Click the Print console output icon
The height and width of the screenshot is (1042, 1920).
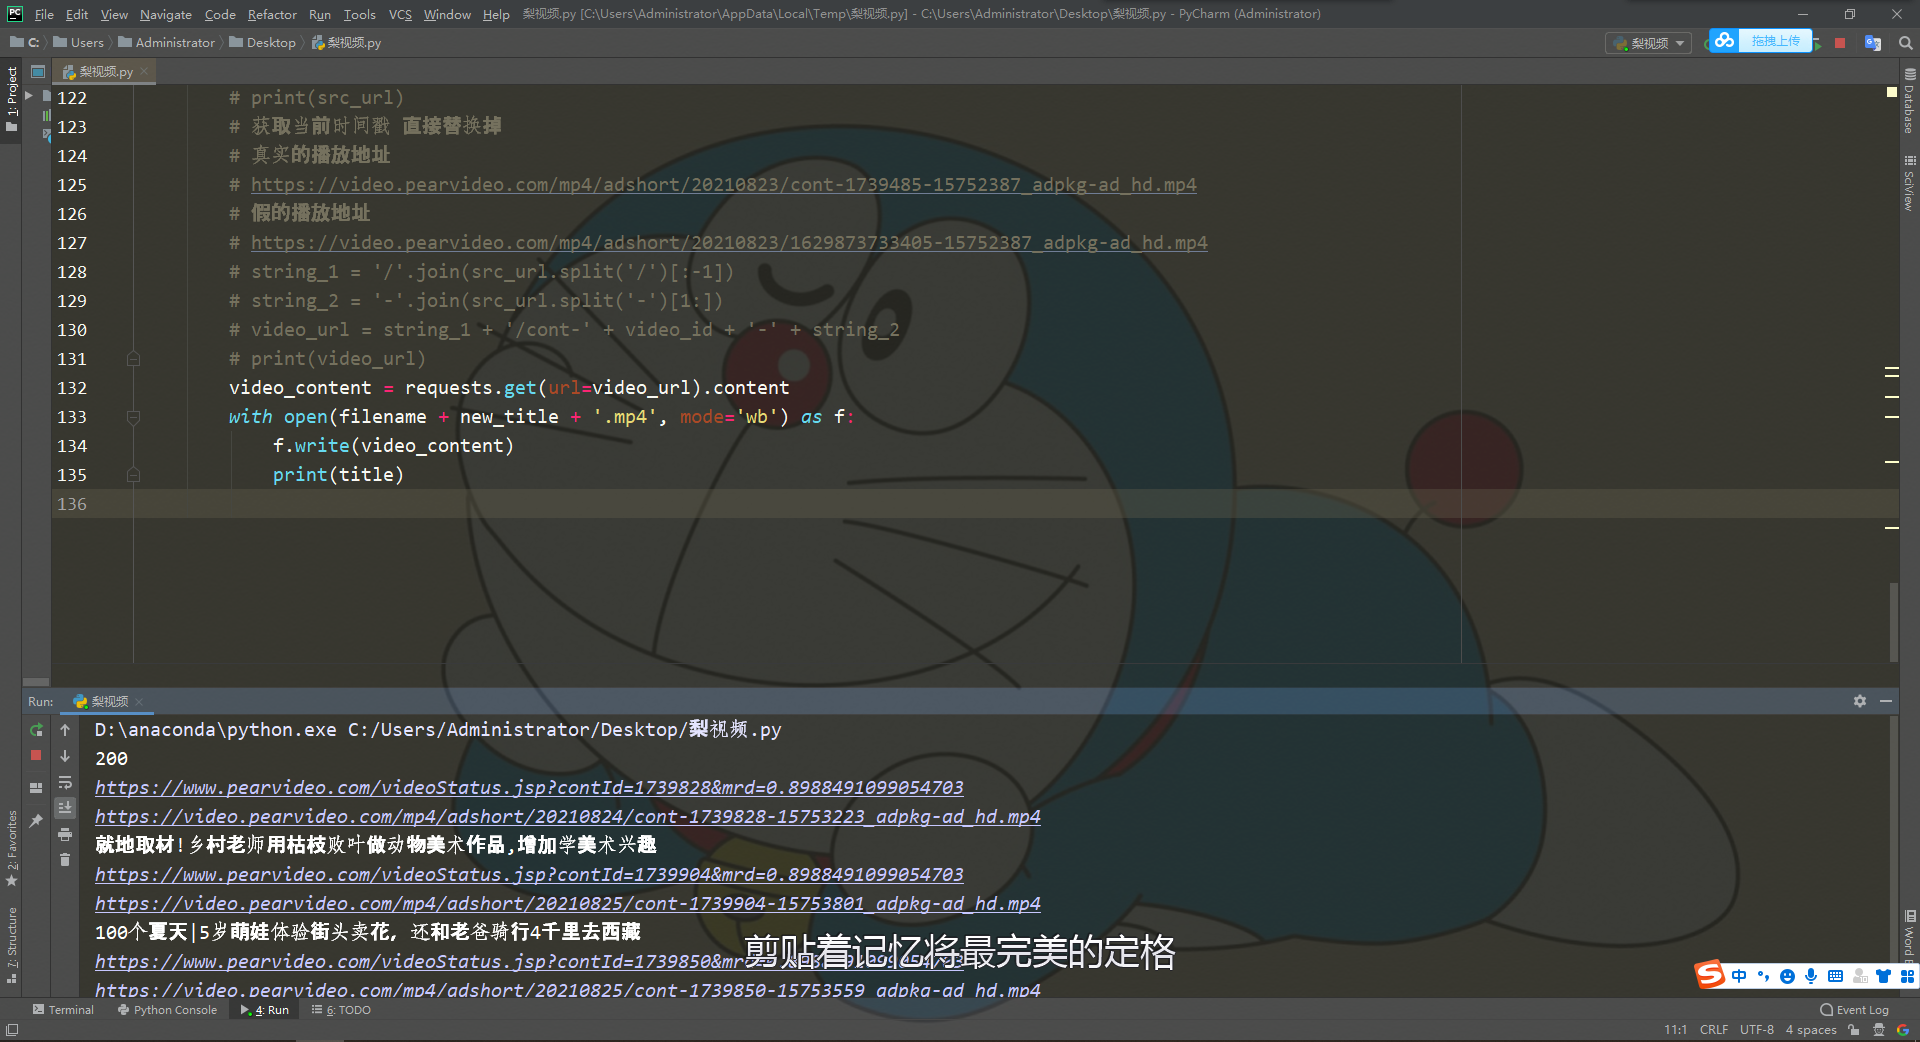[x=65, y=834]
